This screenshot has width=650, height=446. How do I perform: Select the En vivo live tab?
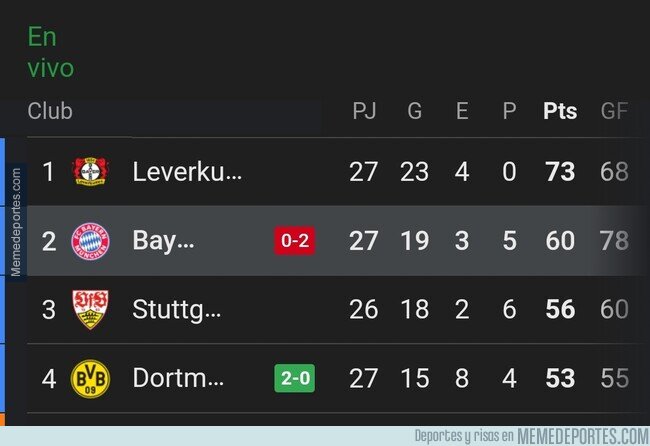tap(51, 52)
